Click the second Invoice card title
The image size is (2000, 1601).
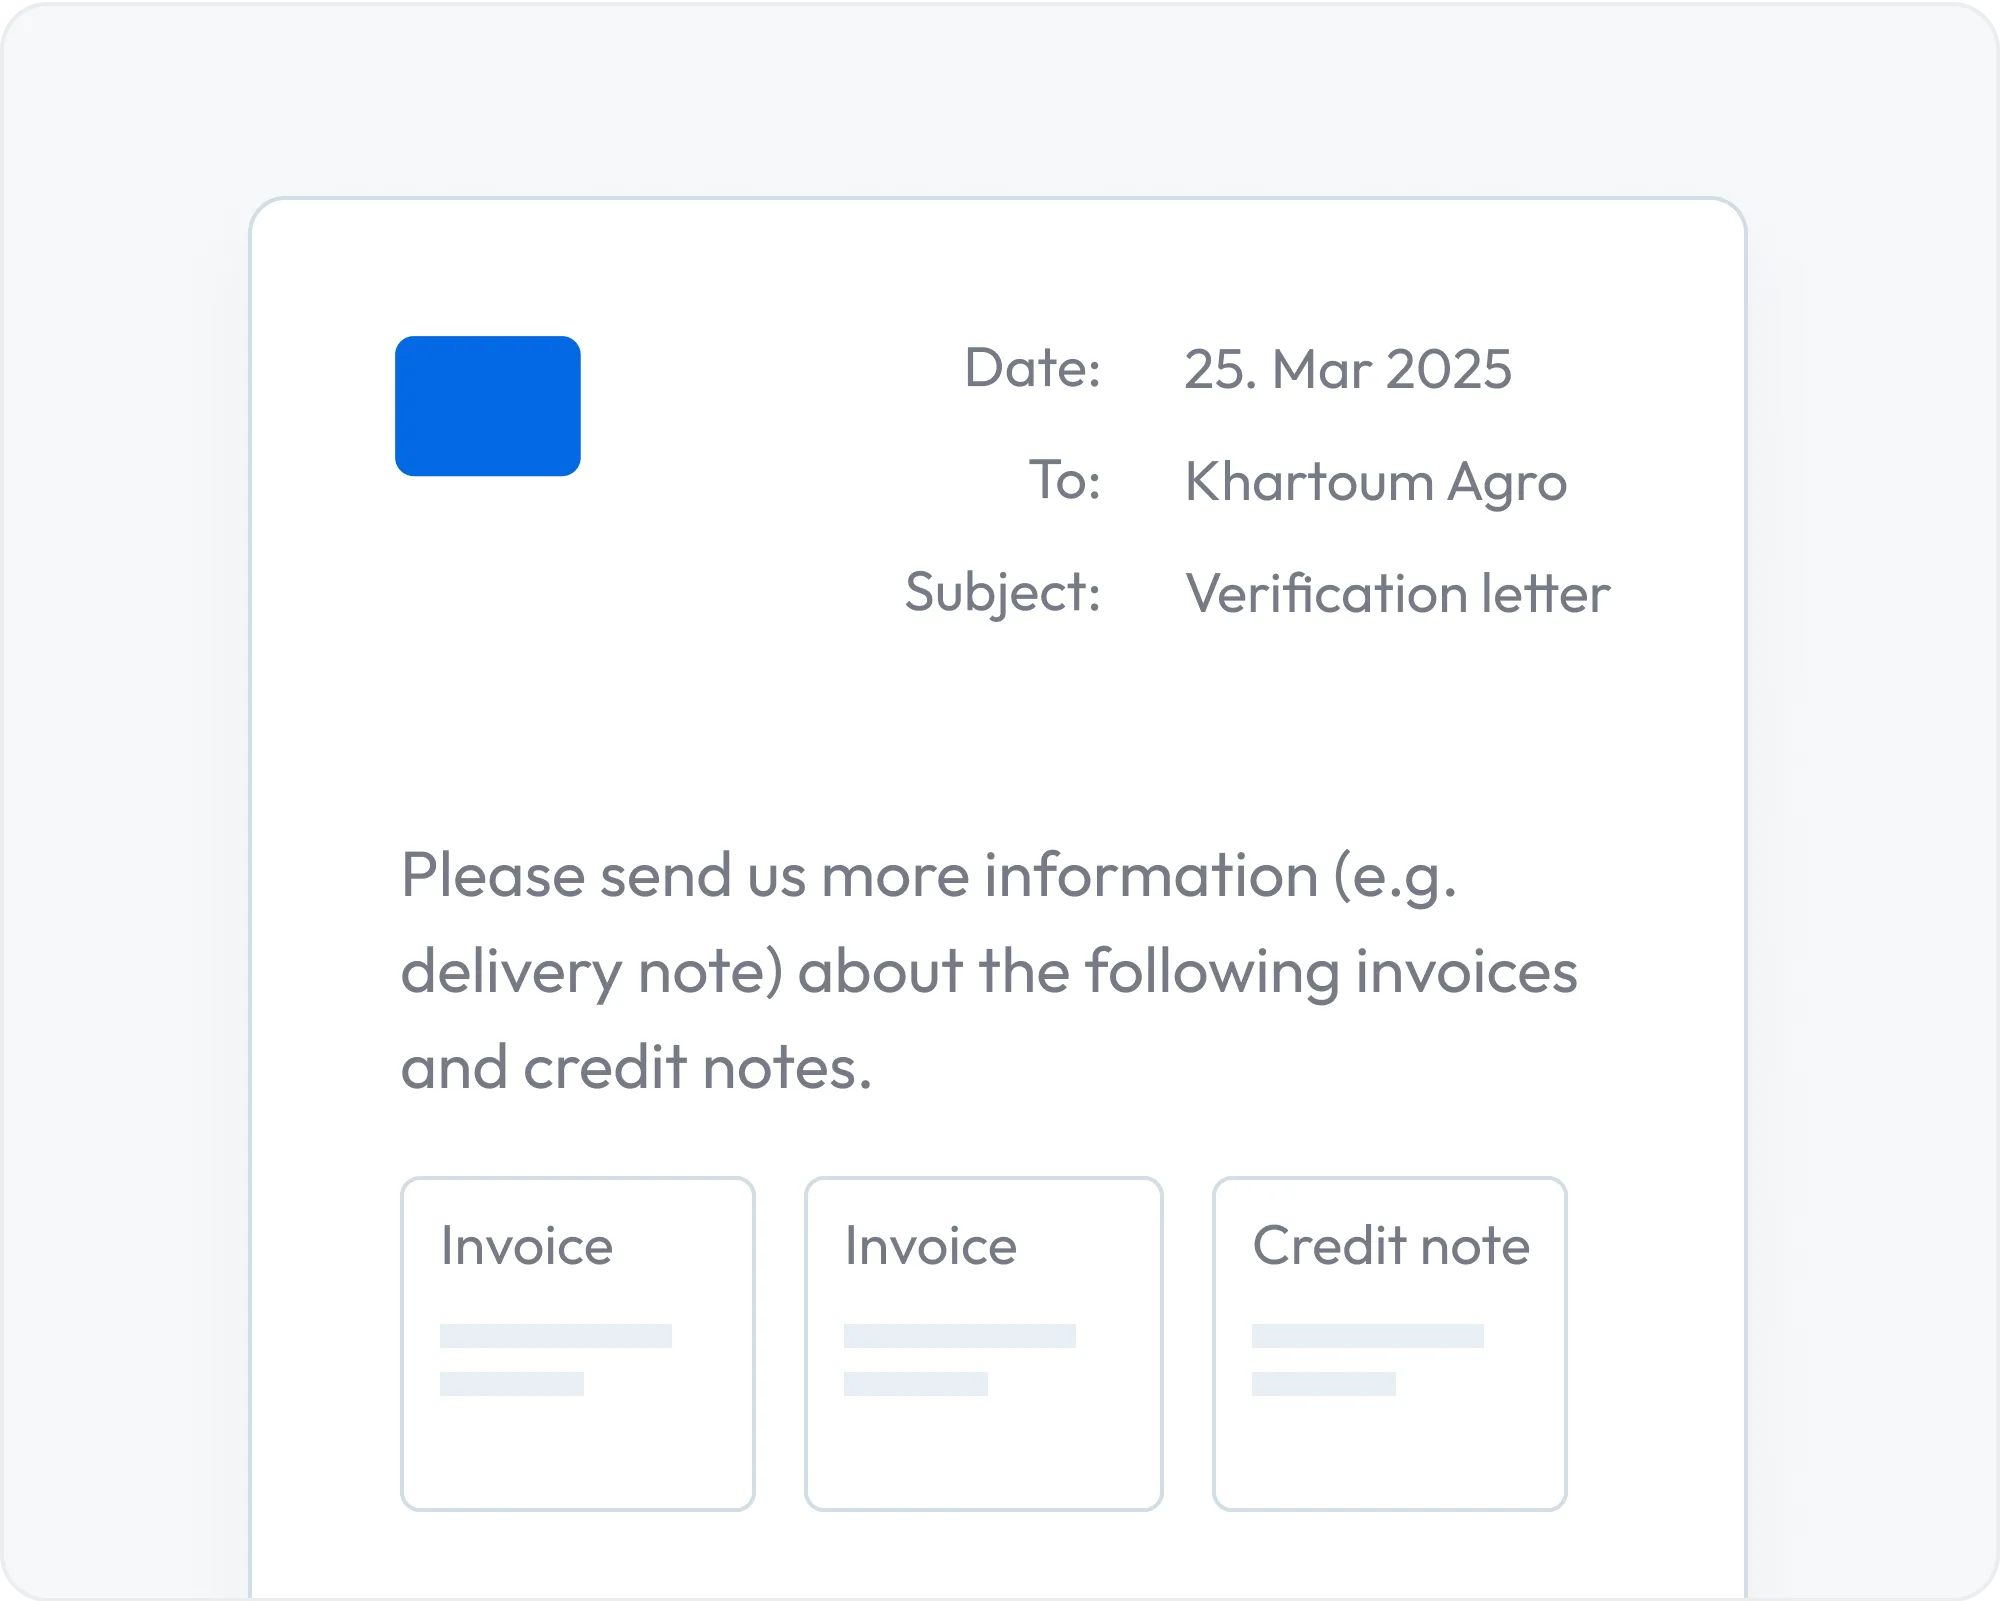coord(931,1247)
